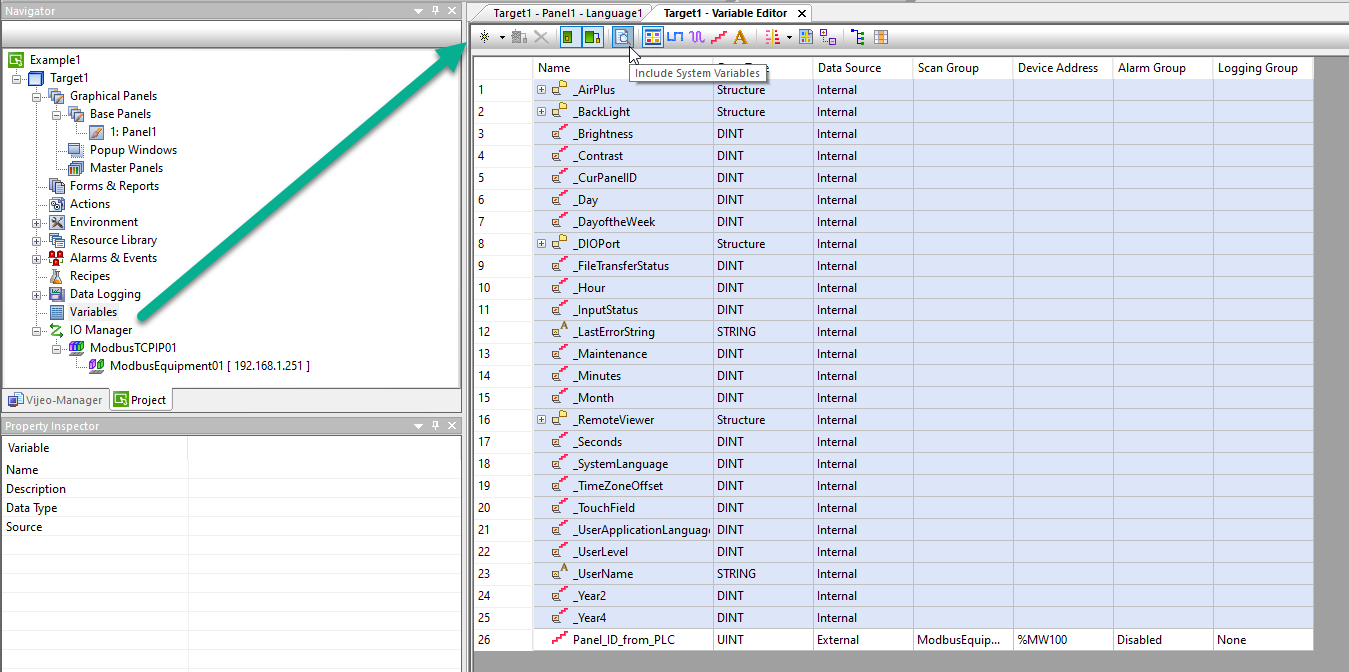Collapse the Graphical Panels node
The width and height of the screenshot is (1349, 672).
coord(37,96)
